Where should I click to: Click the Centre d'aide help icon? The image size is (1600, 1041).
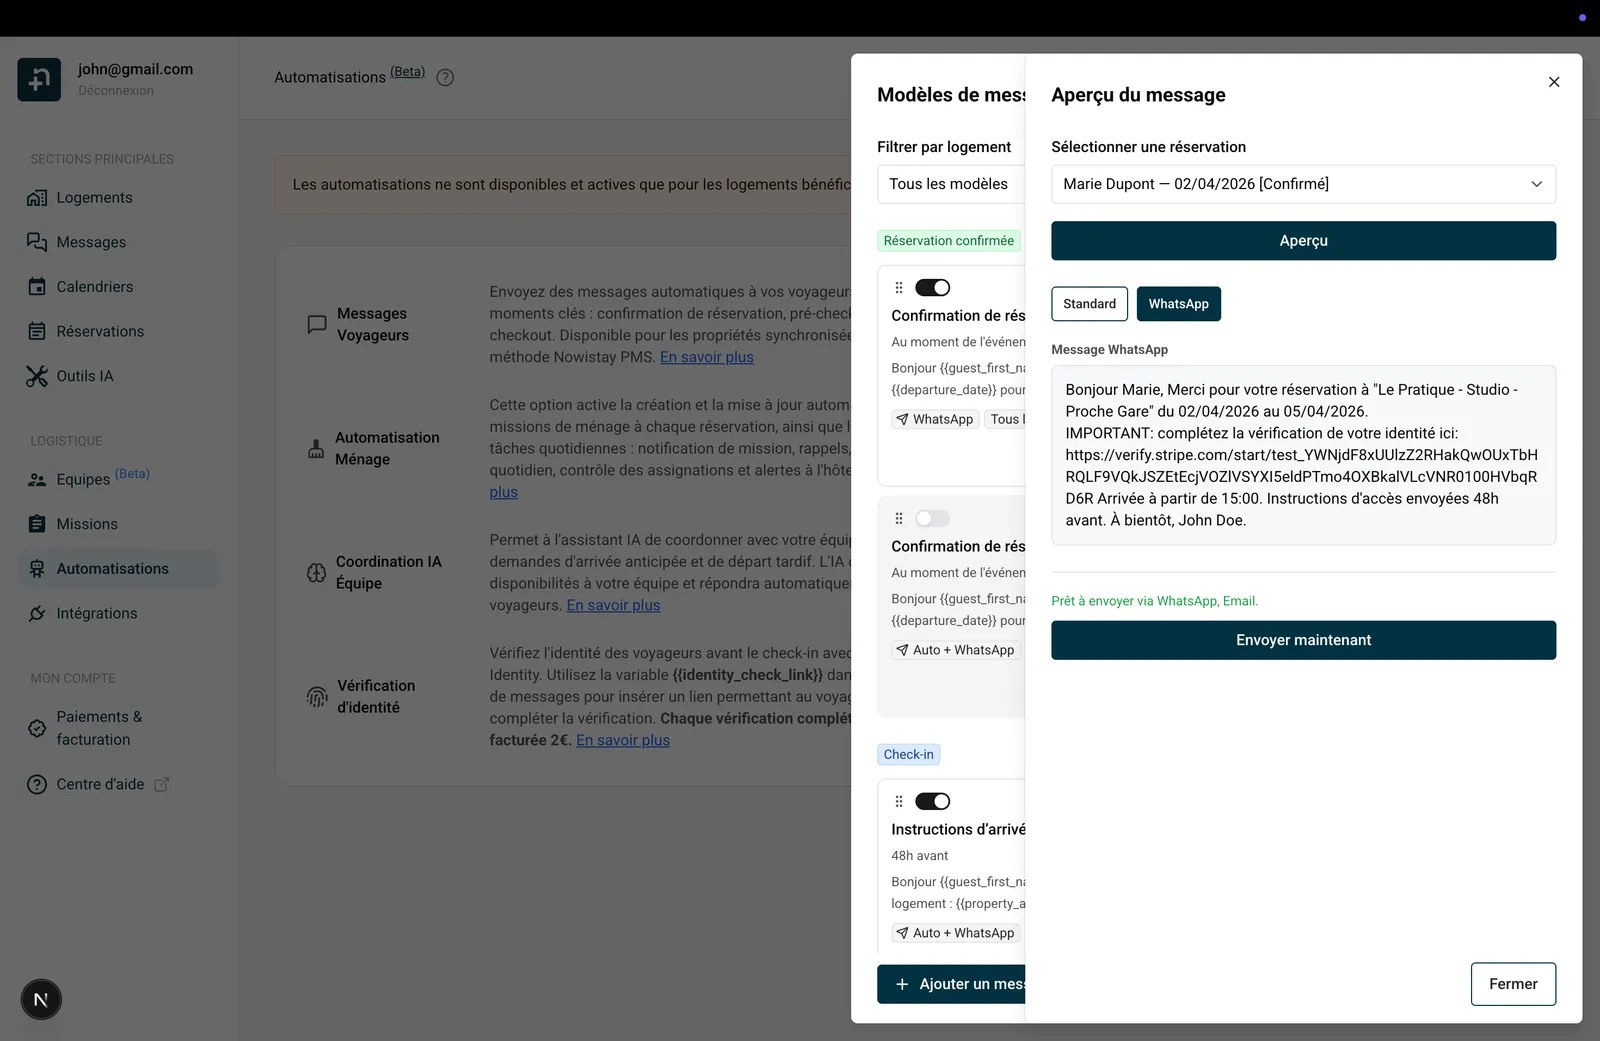click(37, 784)
